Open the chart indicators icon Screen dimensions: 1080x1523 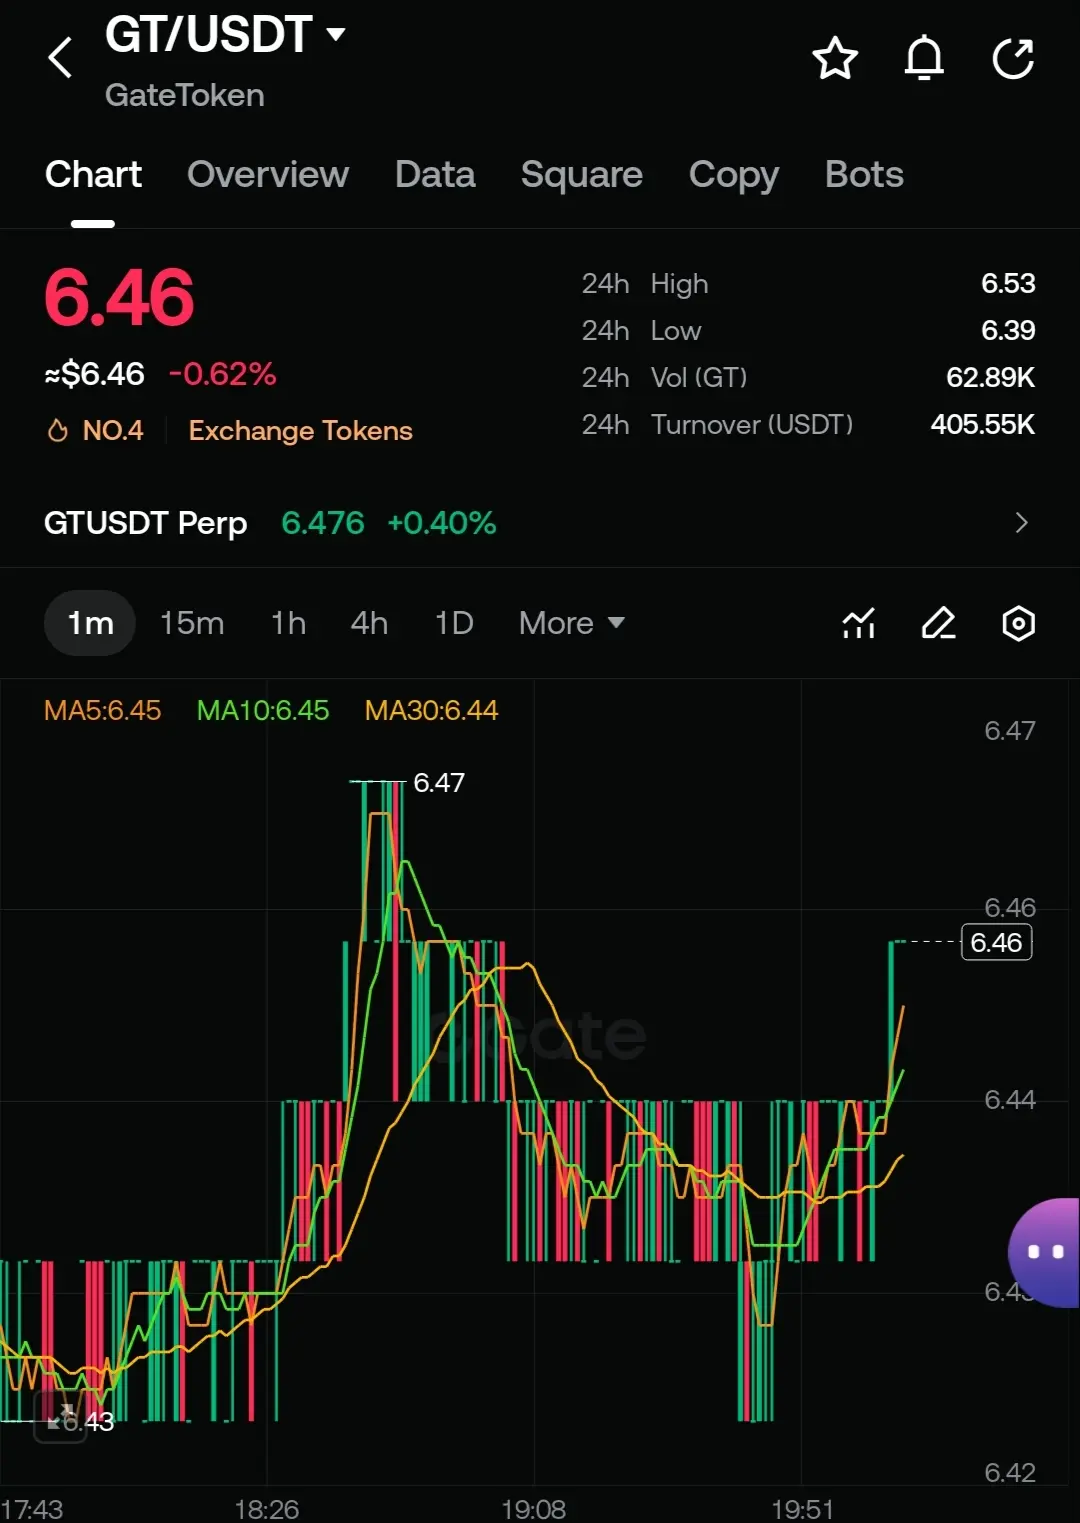point(859,623)
